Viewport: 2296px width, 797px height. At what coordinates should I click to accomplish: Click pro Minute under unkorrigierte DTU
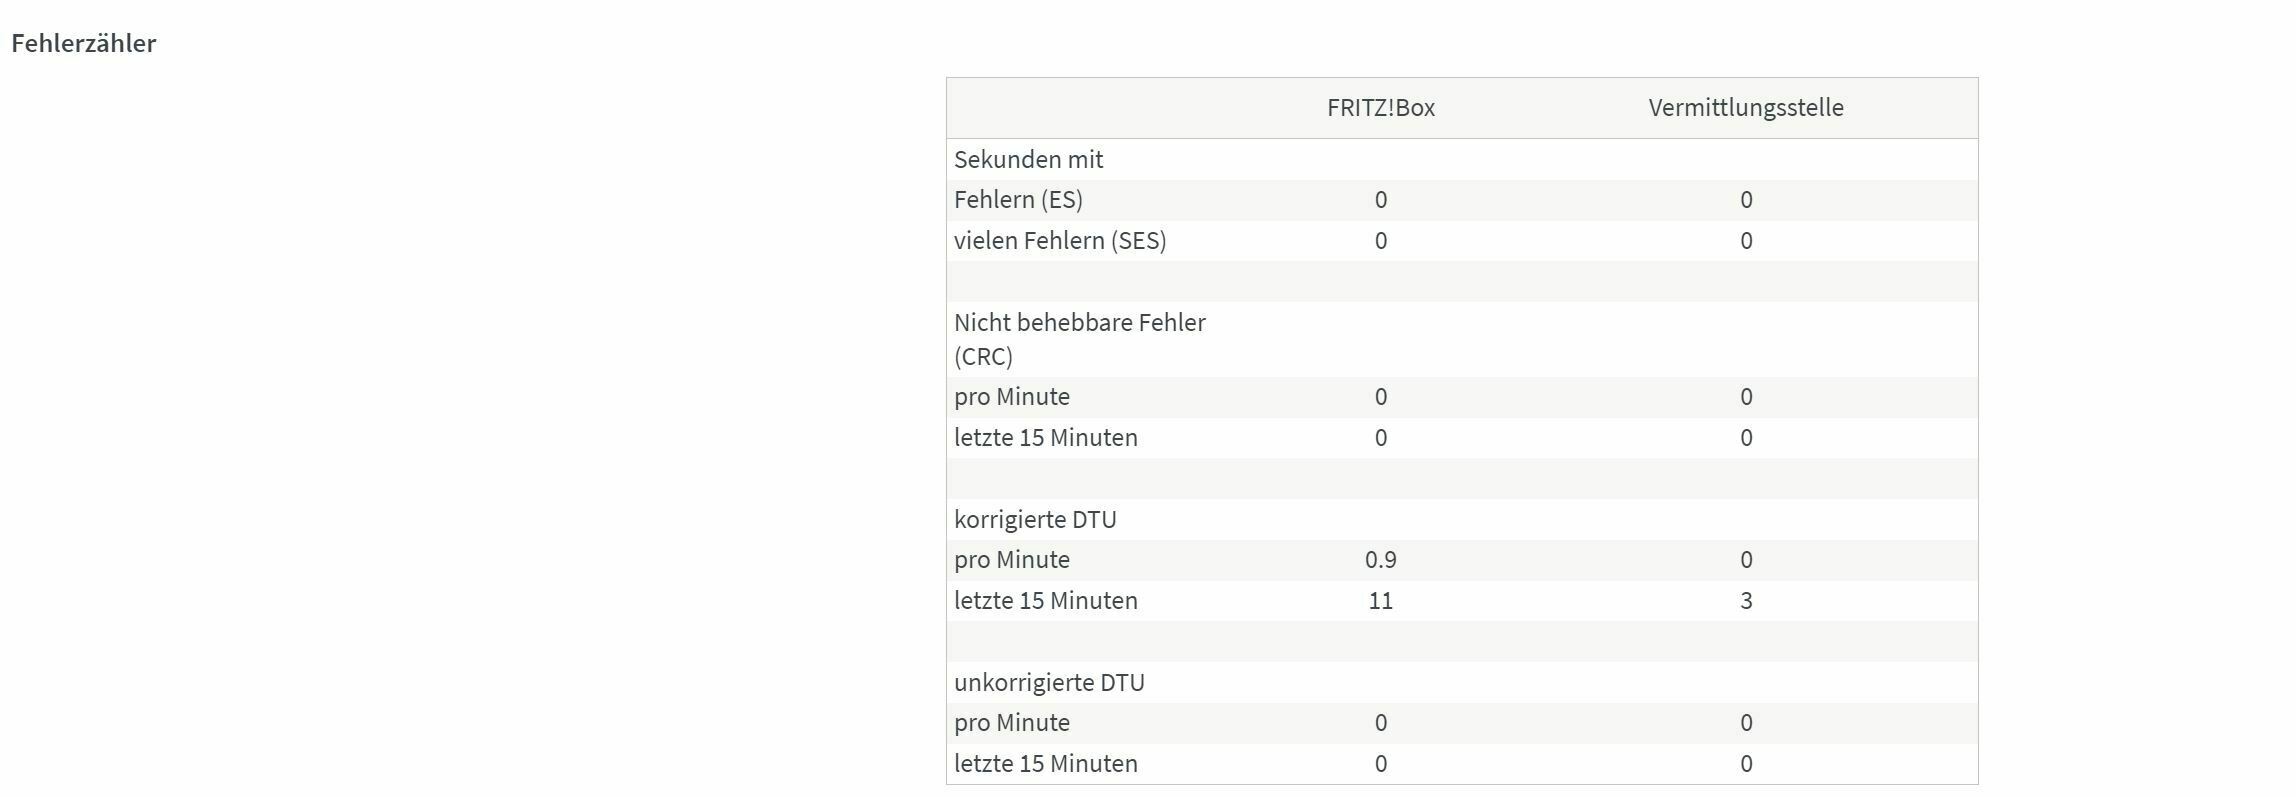[x=1012, y=723]
